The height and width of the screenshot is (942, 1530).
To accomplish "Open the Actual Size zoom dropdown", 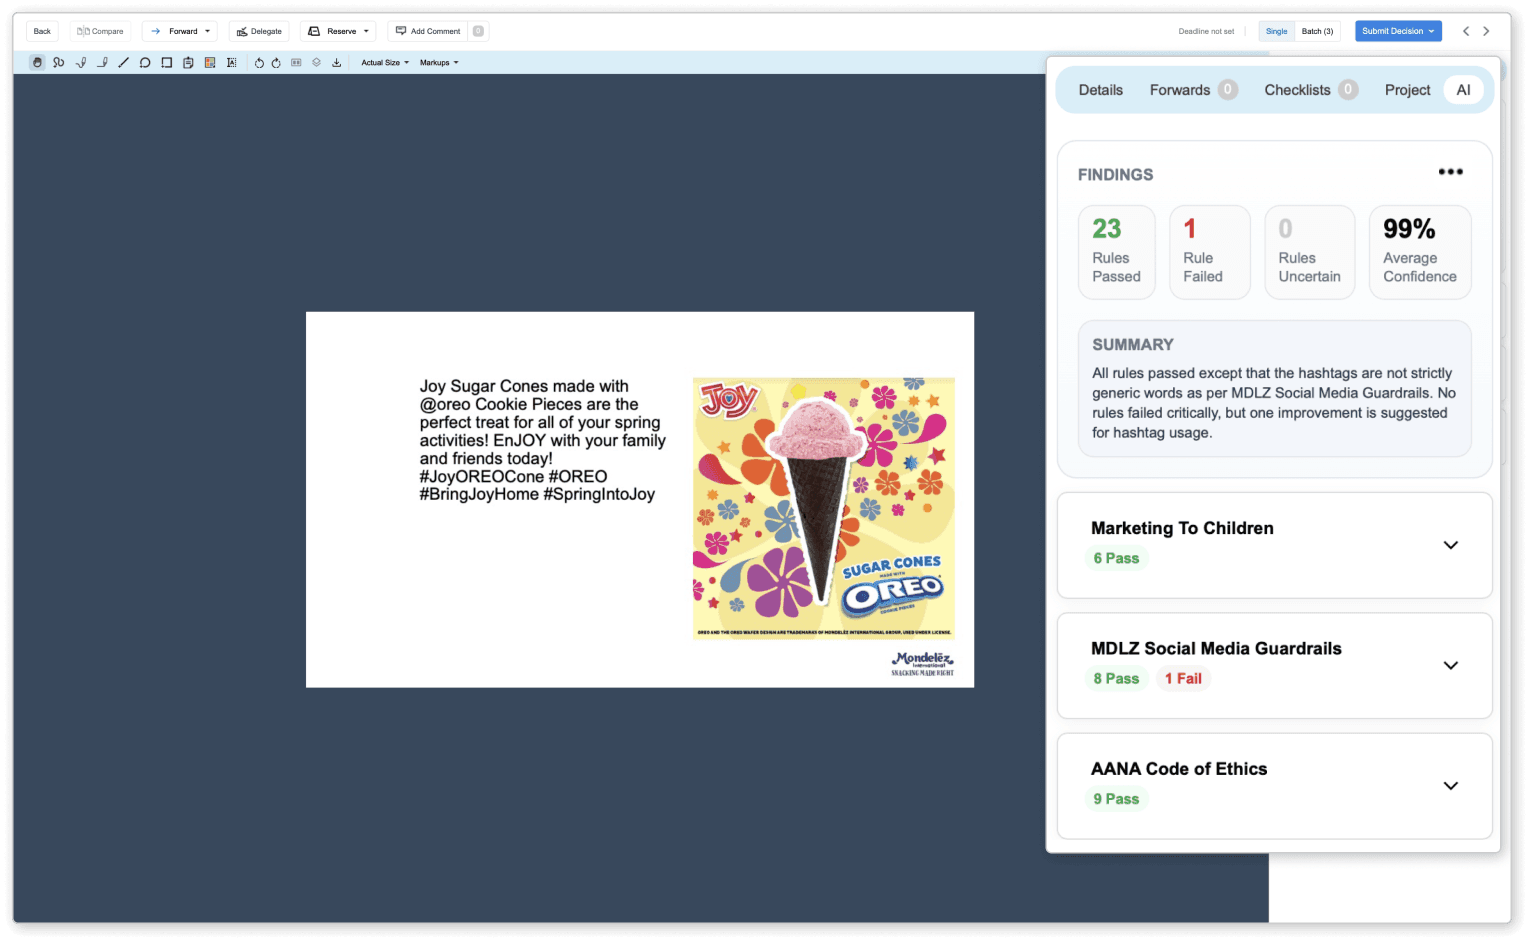I will tap(385, 62).
